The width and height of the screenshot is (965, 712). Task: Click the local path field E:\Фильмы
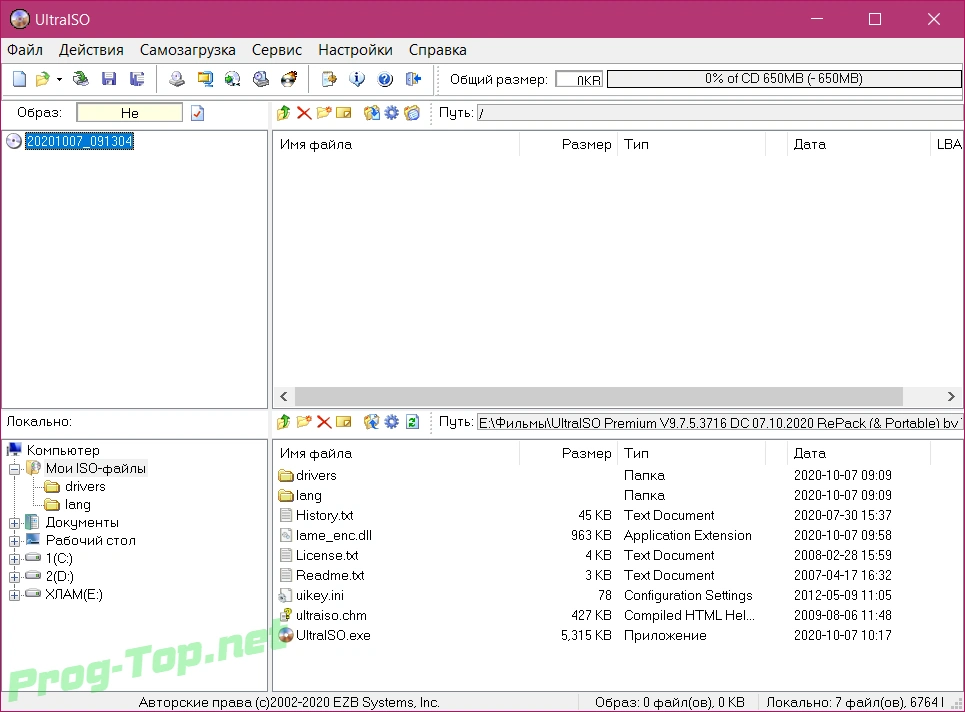(x=720, y=423)
